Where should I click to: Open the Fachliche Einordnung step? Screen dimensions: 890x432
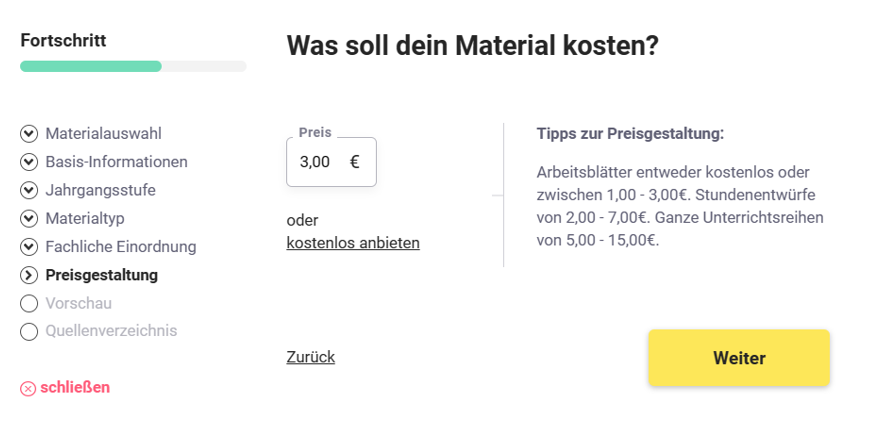[x=121, y=247]
